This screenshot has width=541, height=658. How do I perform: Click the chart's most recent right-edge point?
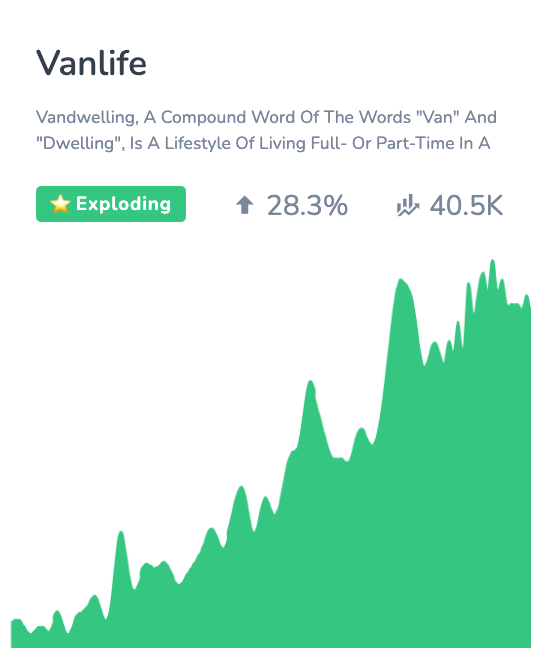[530, 308]
